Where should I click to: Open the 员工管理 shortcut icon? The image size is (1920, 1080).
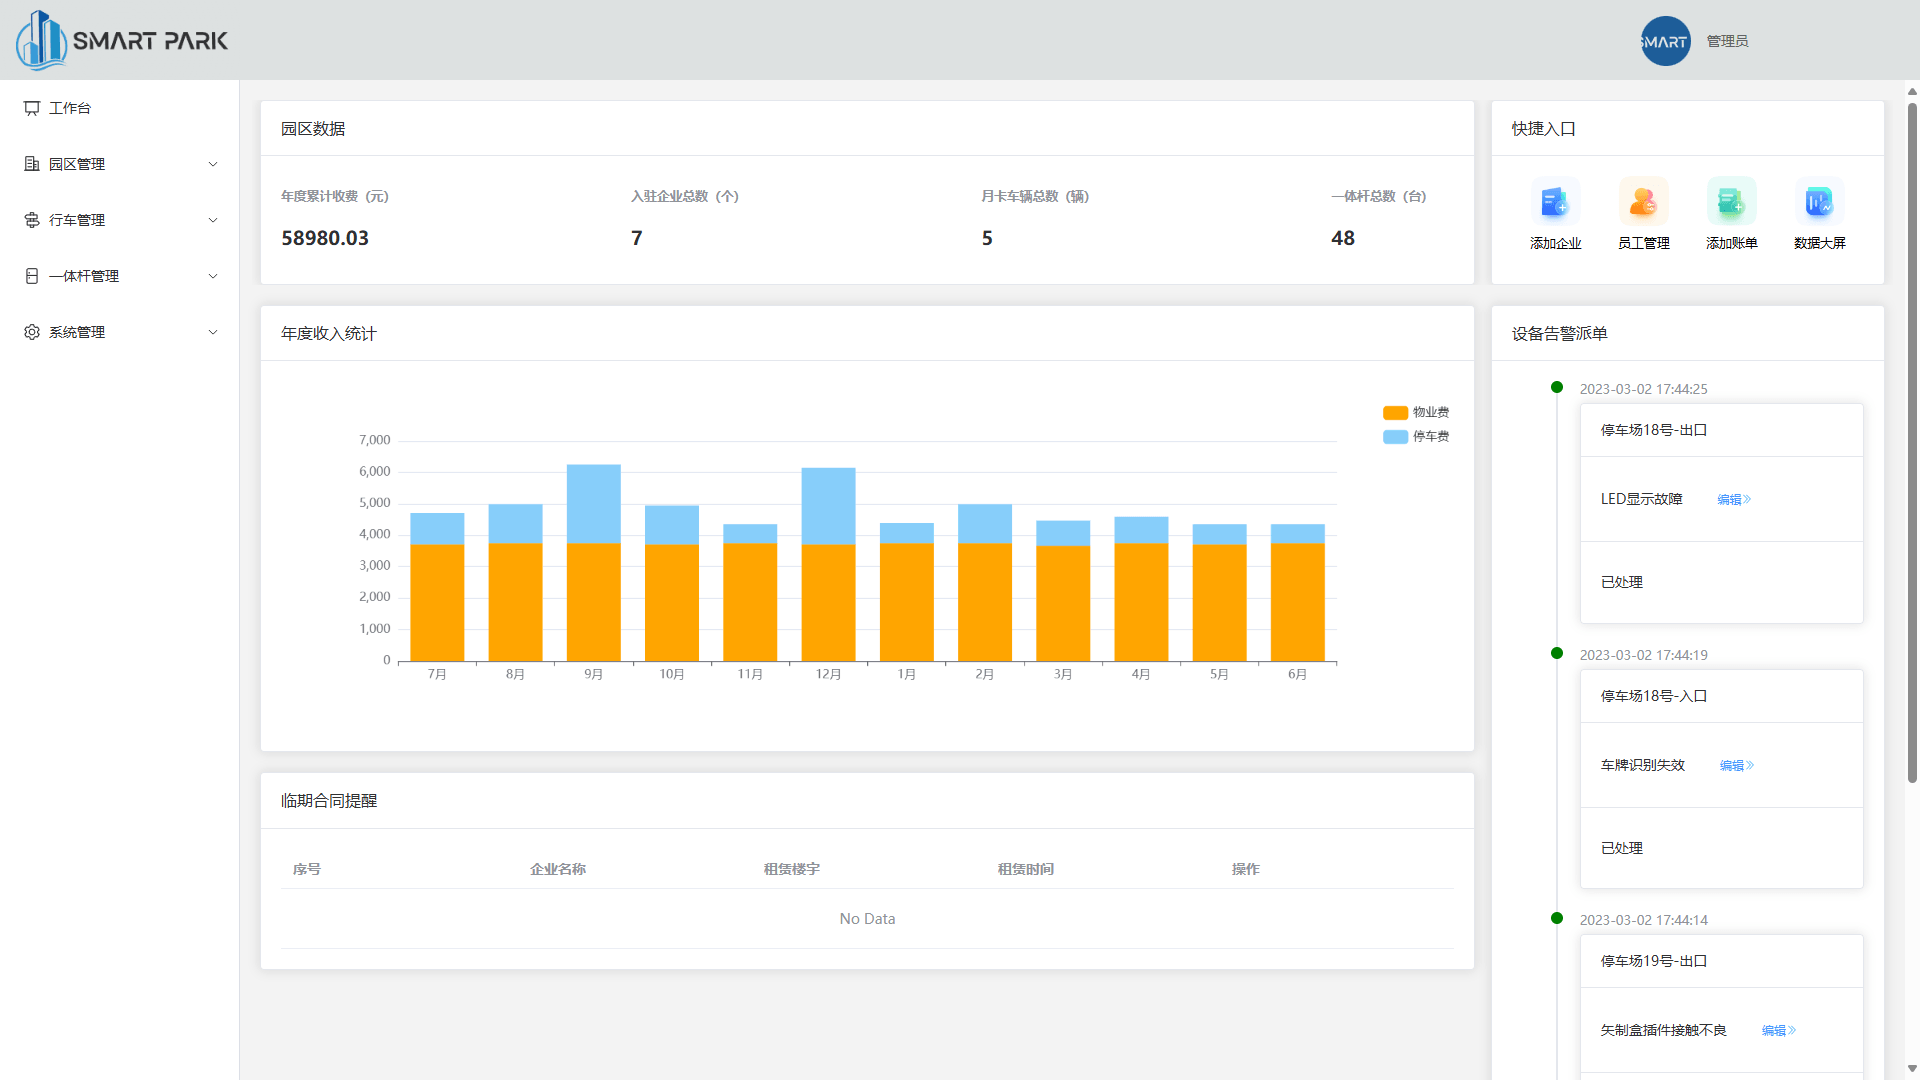tap(1643, 203)
